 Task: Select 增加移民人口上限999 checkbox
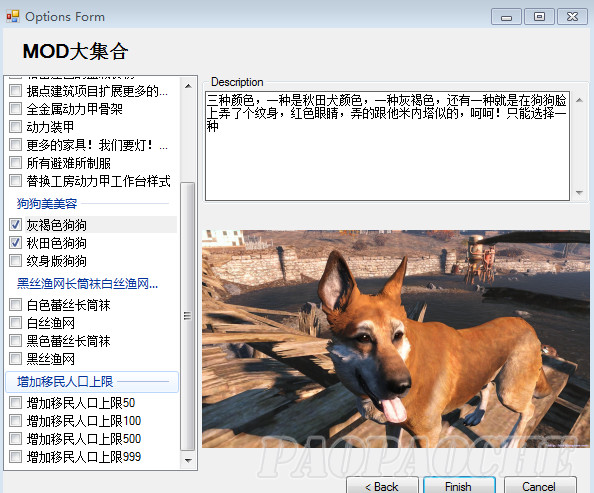click(x=16, y=457)
